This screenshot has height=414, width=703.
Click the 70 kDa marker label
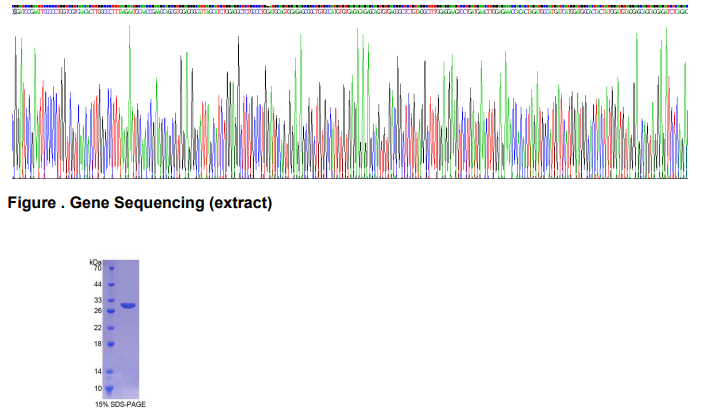tap(97, 268)
